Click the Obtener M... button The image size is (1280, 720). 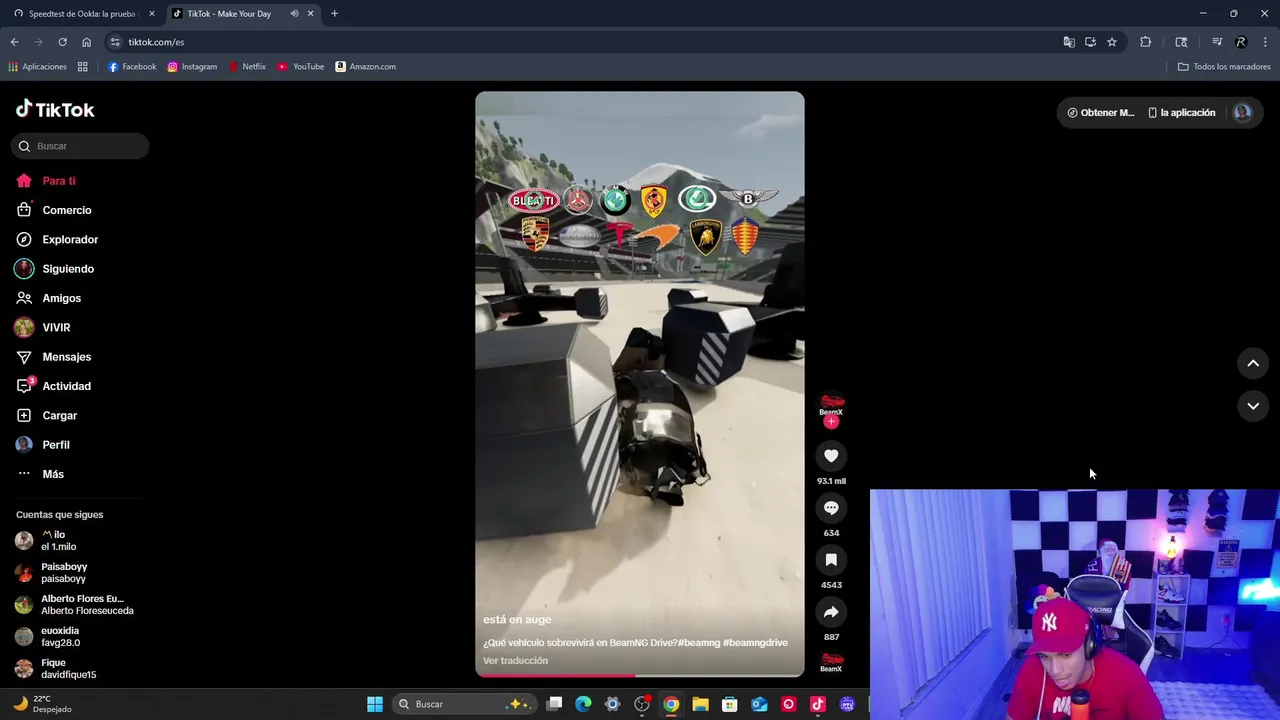pos(1100,113)
